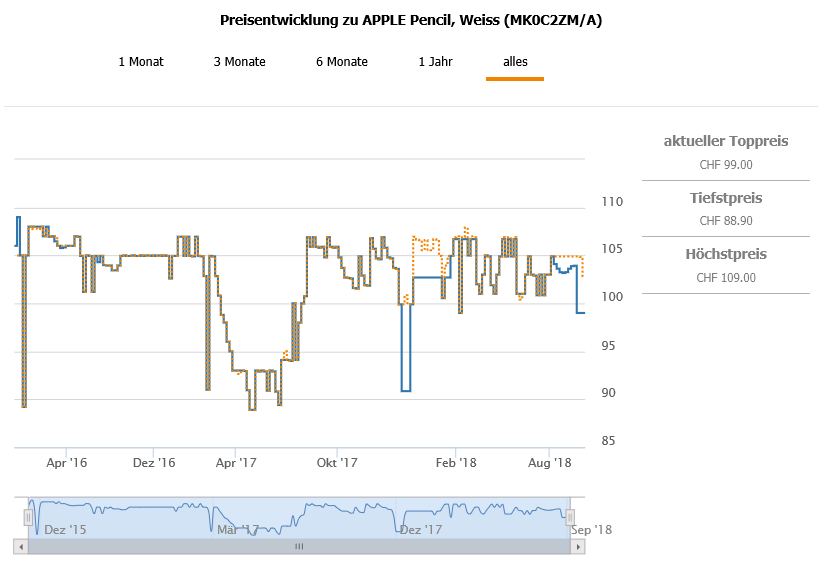The height and width of the screenshot is (563, 820).
Task: Click the right navigator range handle
Action: pos(570,516)
